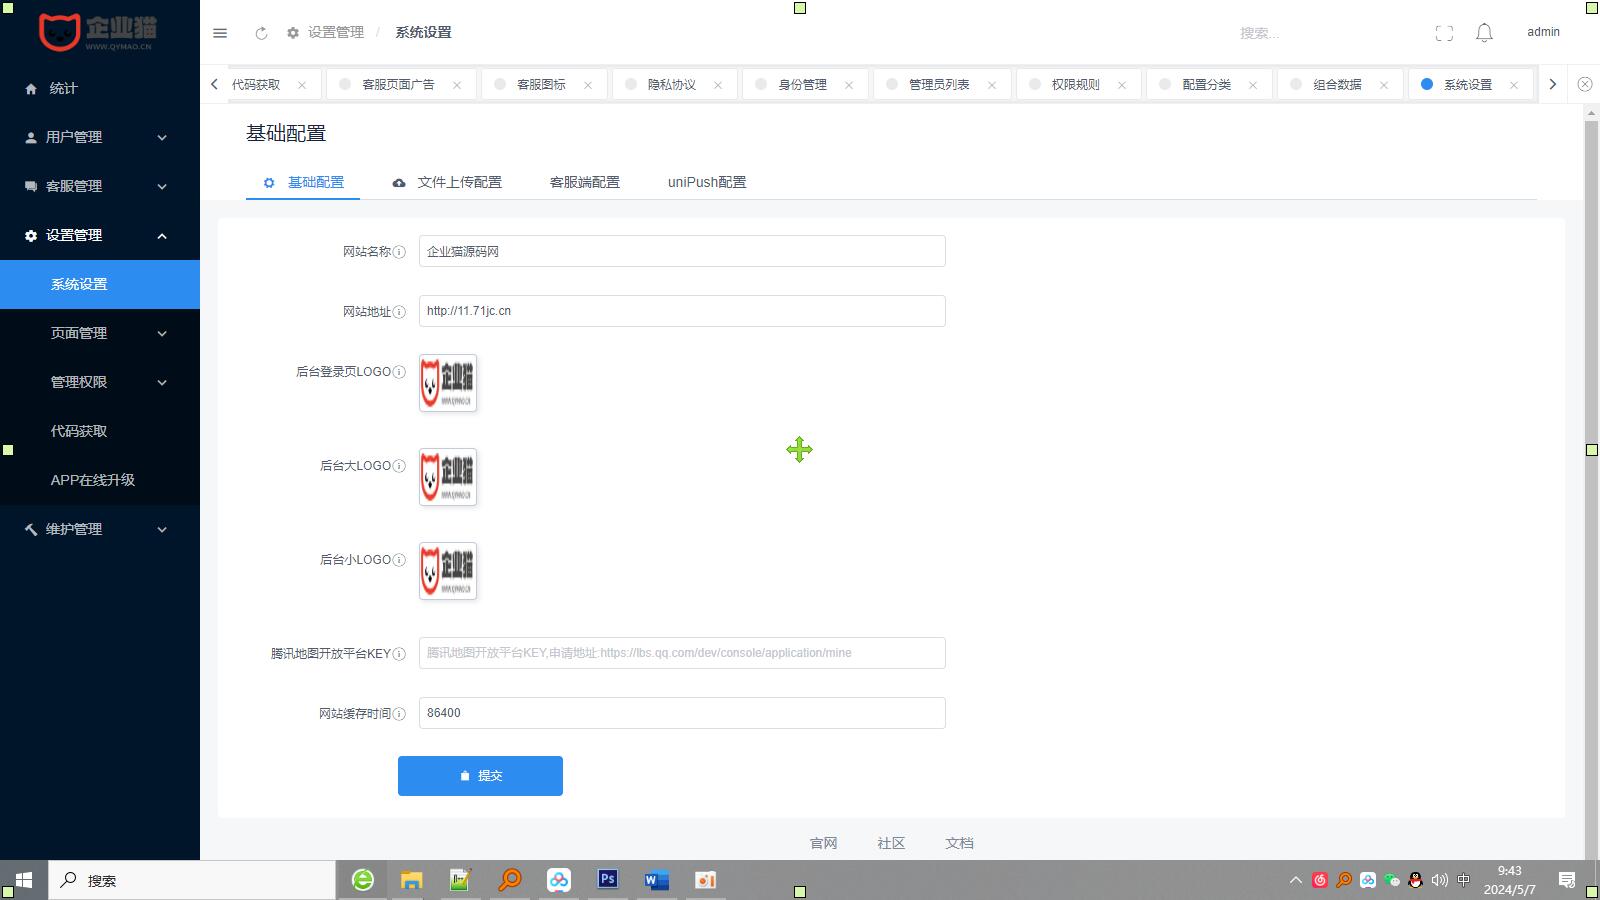This screenshot has width=1600, height=900.
Task: Open the notification bell
Action: pos(1484,33)
